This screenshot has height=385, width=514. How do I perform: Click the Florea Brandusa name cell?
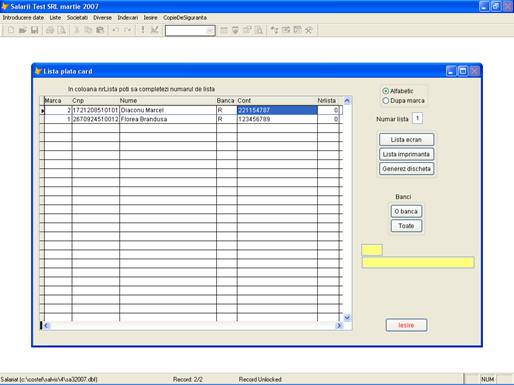(x=168, y=119)
